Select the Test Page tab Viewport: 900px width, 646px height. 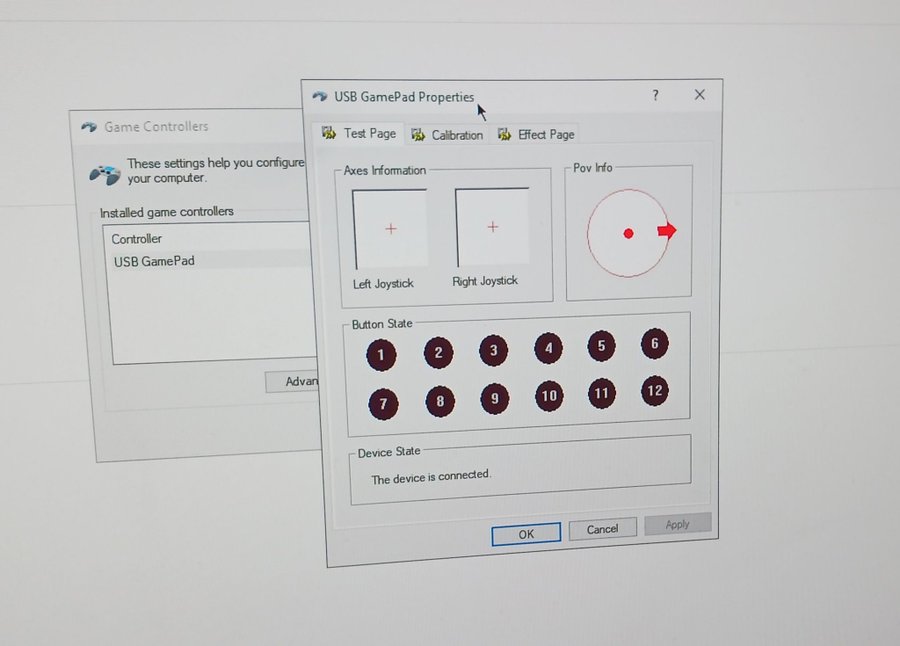pos(360,134)
